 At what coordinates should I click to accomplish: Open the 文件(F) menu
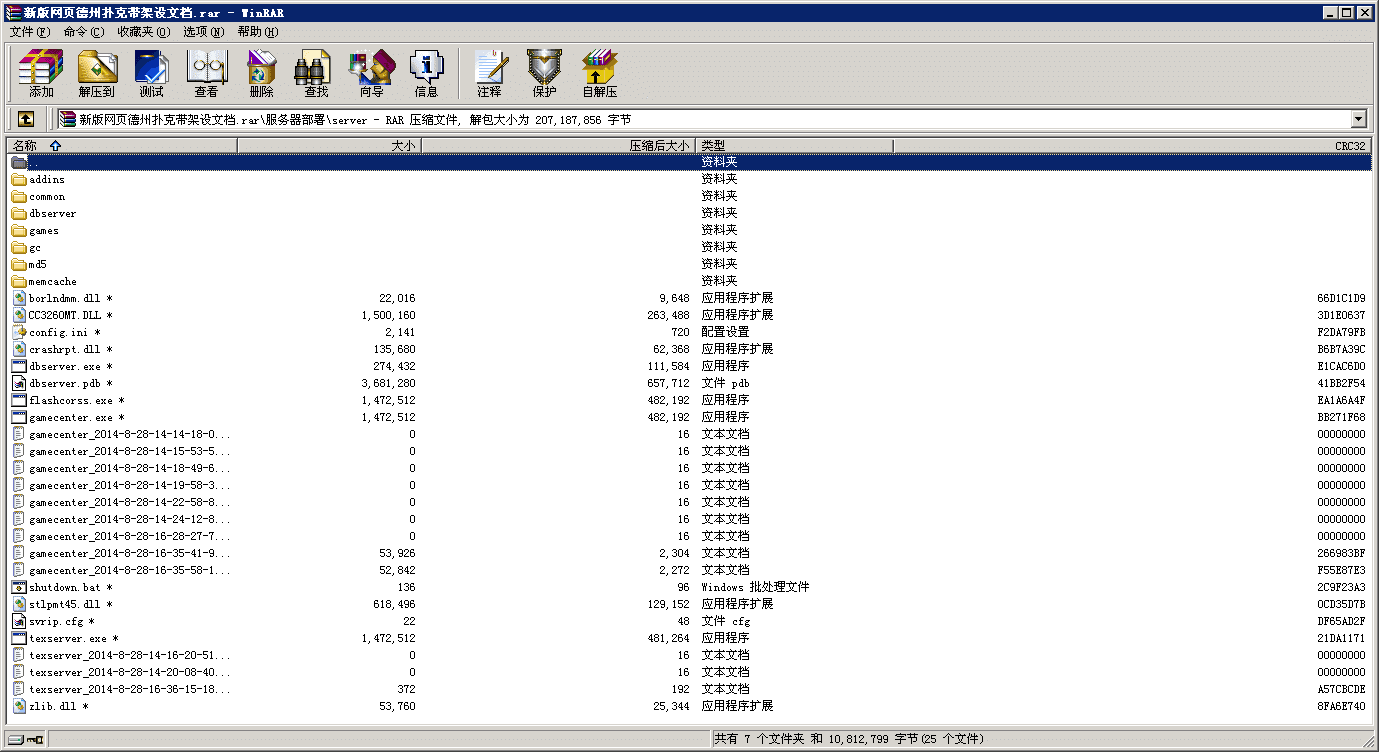coord(29,32)
